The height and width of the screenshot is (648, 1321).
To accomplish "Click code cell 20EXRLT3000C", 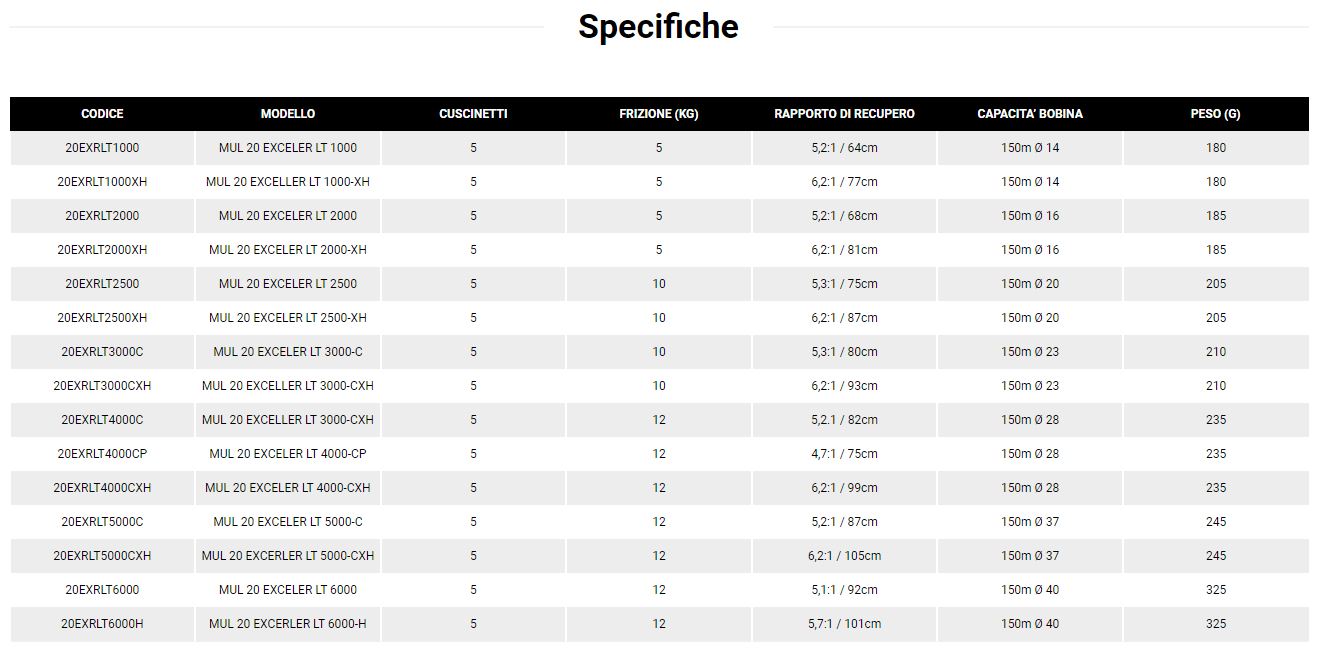I will 102,352.
